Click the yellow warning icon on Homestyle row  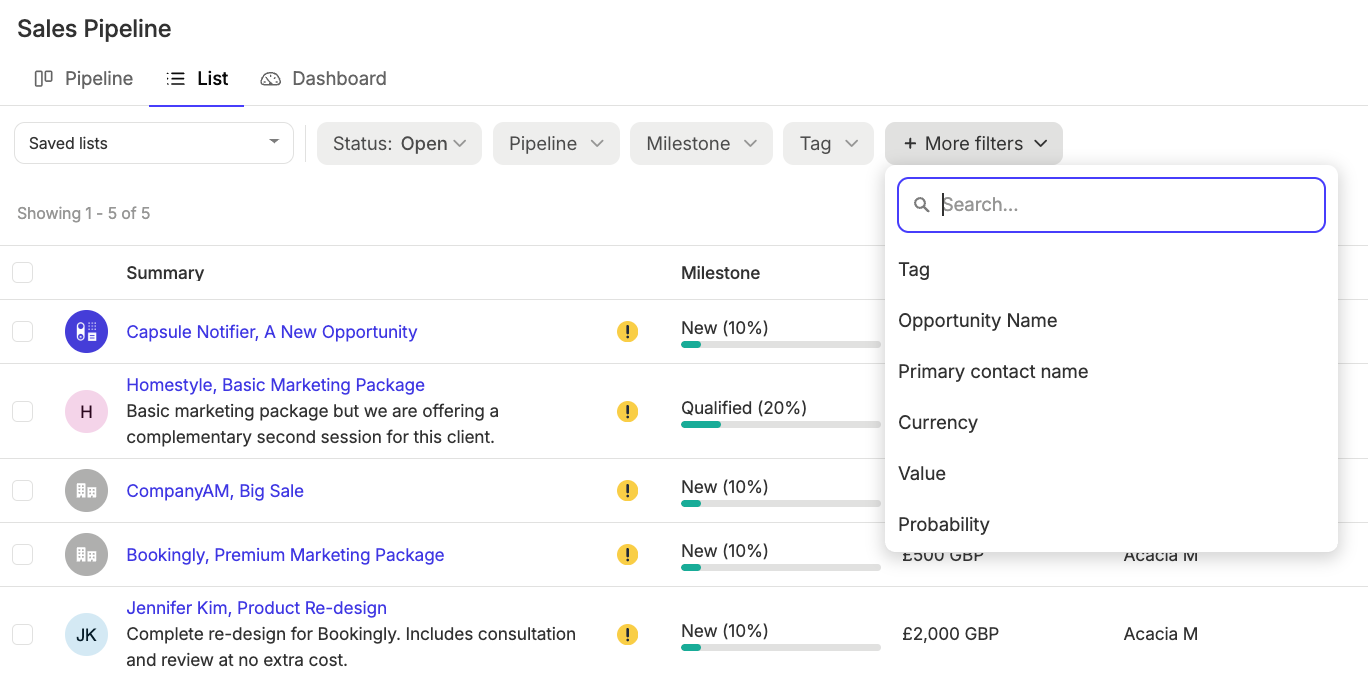point(627,411)
